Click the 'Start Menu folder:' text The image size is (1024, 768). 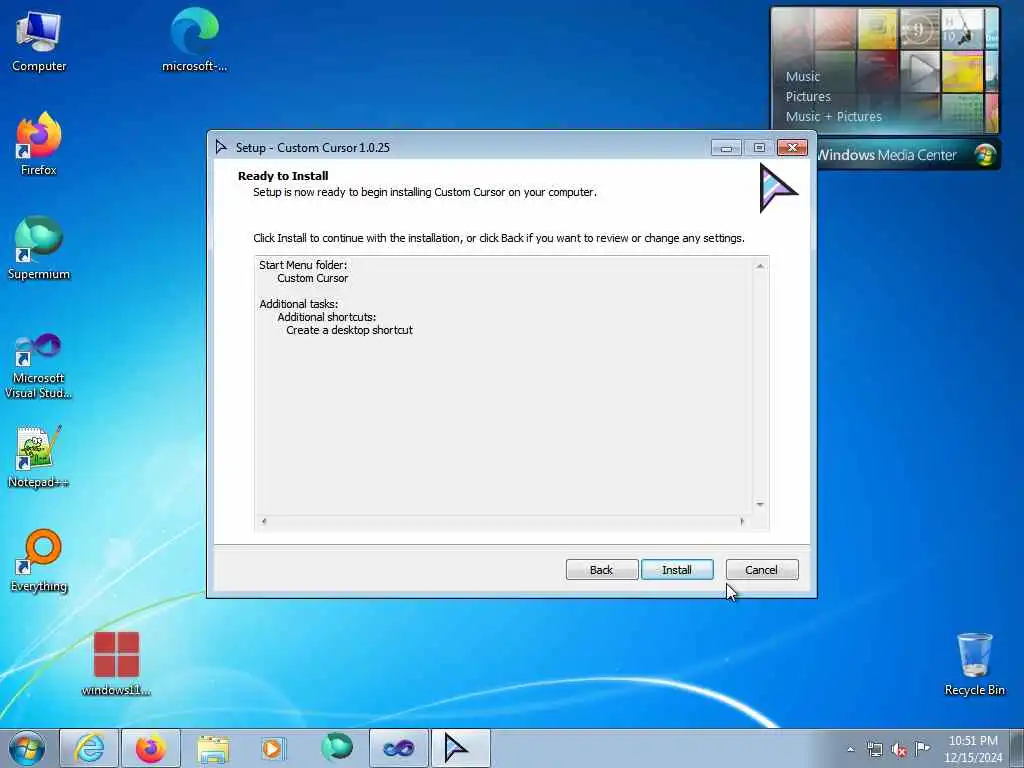[x=303, y=265]
